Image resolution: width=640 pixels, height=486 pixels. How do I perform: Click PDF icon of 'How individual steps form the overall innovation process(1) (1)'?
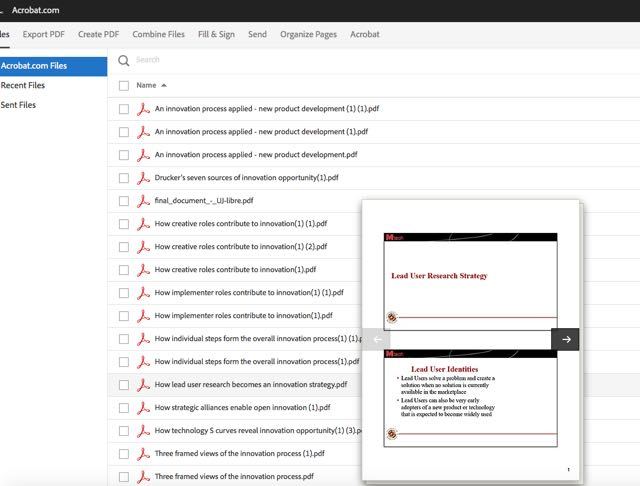143,339
